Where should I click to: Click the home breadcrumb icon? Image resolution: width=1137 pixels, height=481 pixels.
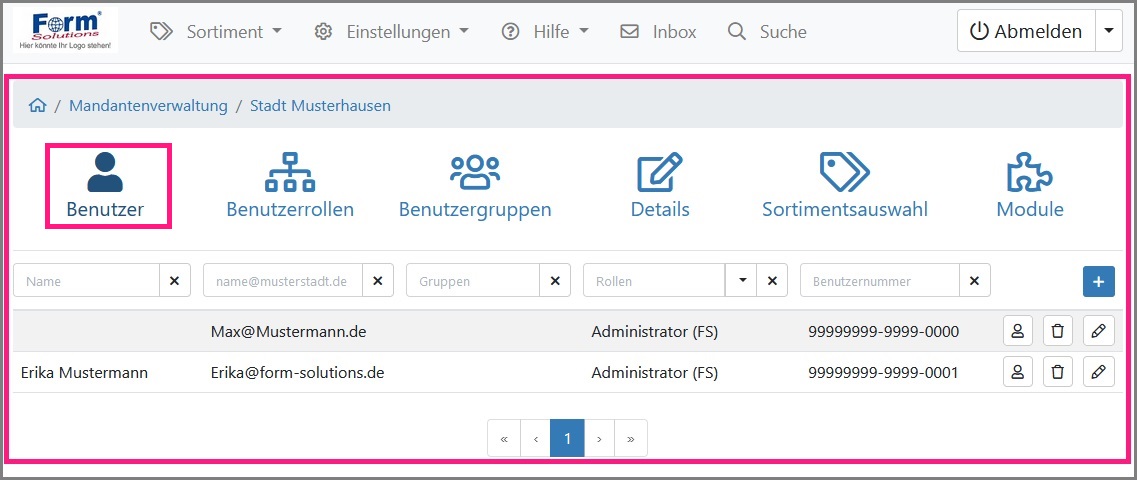[x=37, y=106]
